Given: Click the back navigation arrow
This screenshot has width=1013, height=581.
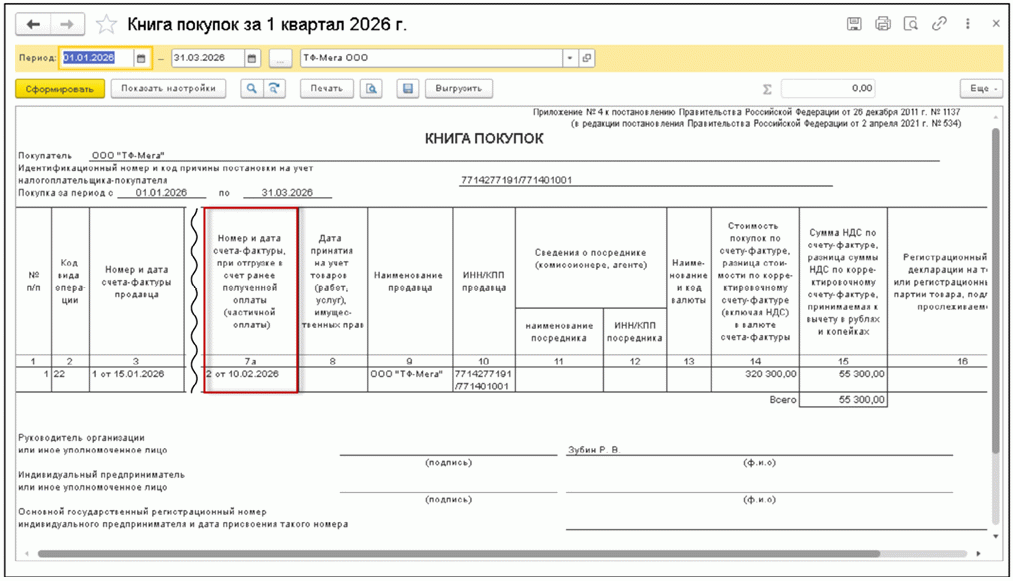Looking at the screenshot, I should [33, 23].
